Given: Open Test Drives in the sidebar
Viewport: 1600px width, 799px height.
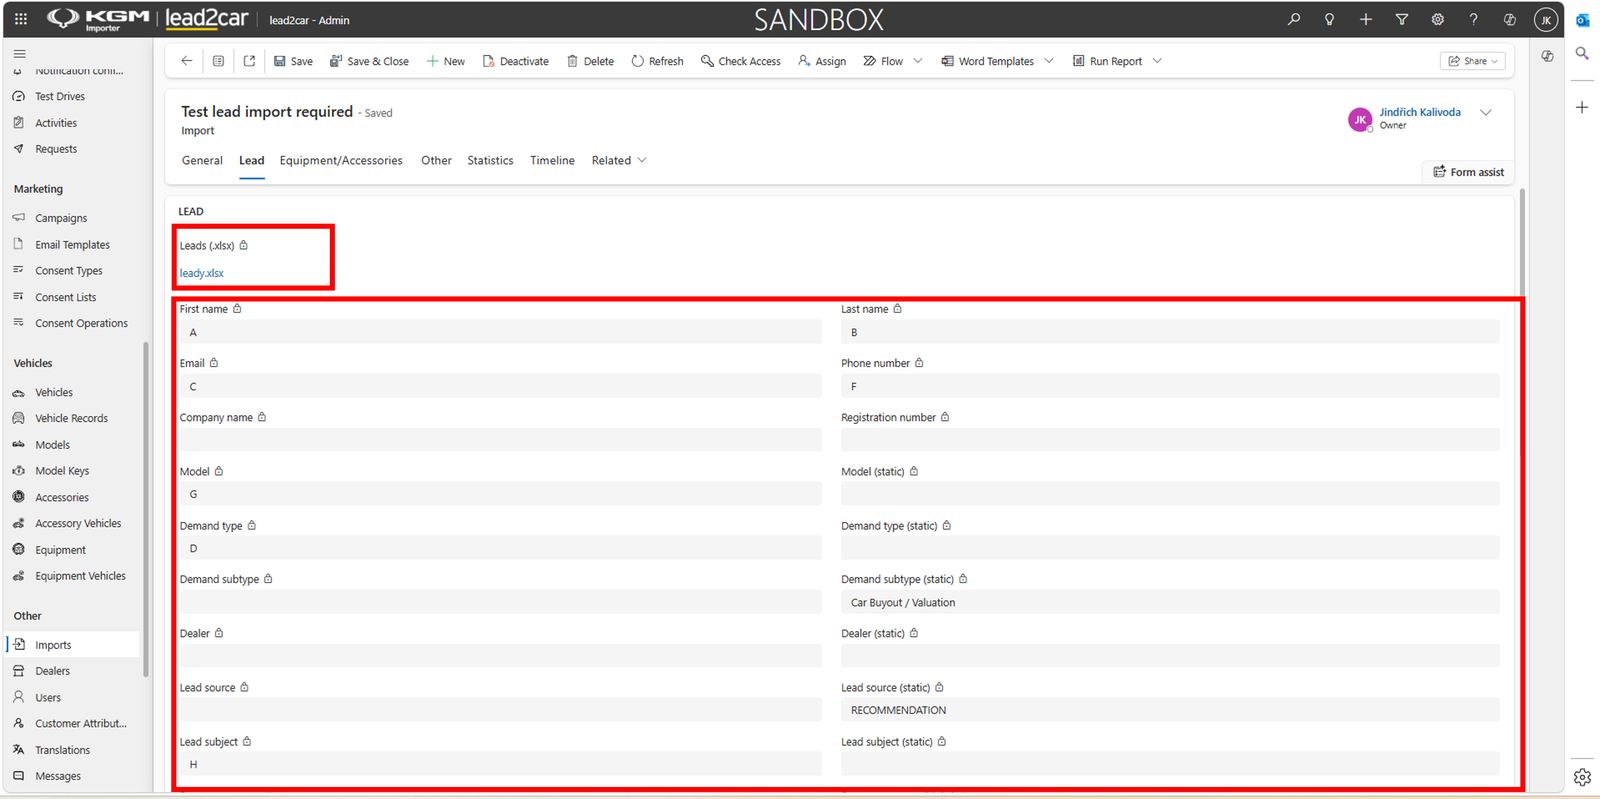Looking at the screenshot, I should click(60, 96).
